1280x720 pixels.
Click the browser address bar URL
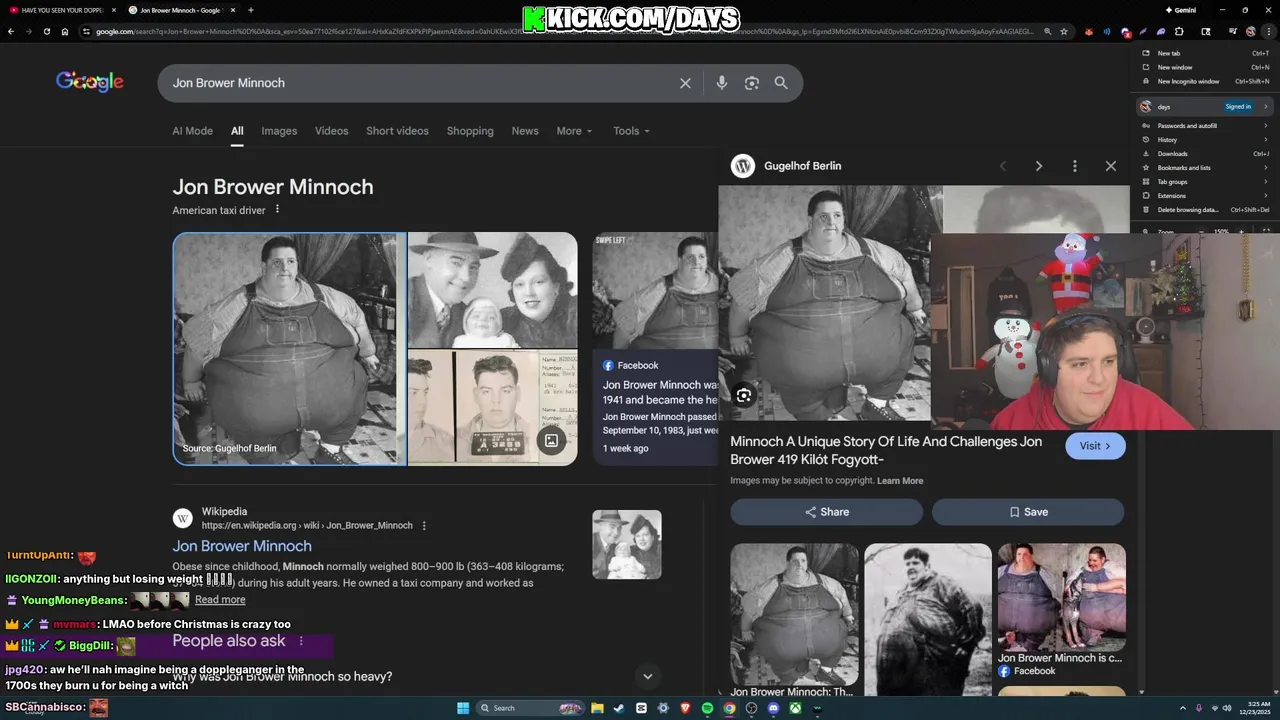click(565, 31)
